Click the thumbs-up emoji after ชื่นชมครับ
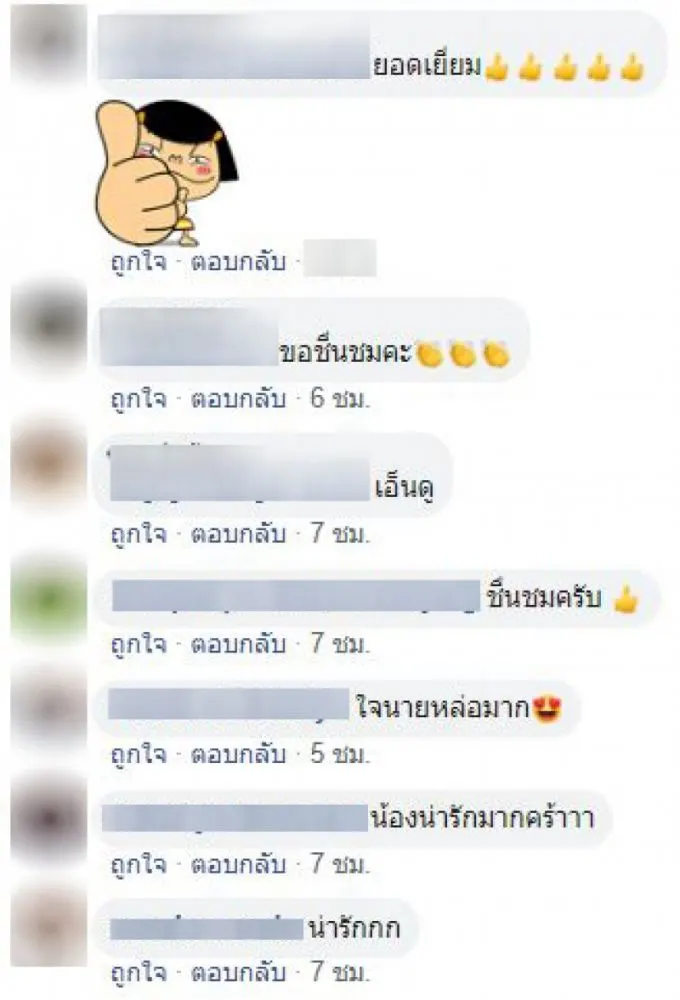680x1000 pixels. pyautogui.click(x=626, y=599)
